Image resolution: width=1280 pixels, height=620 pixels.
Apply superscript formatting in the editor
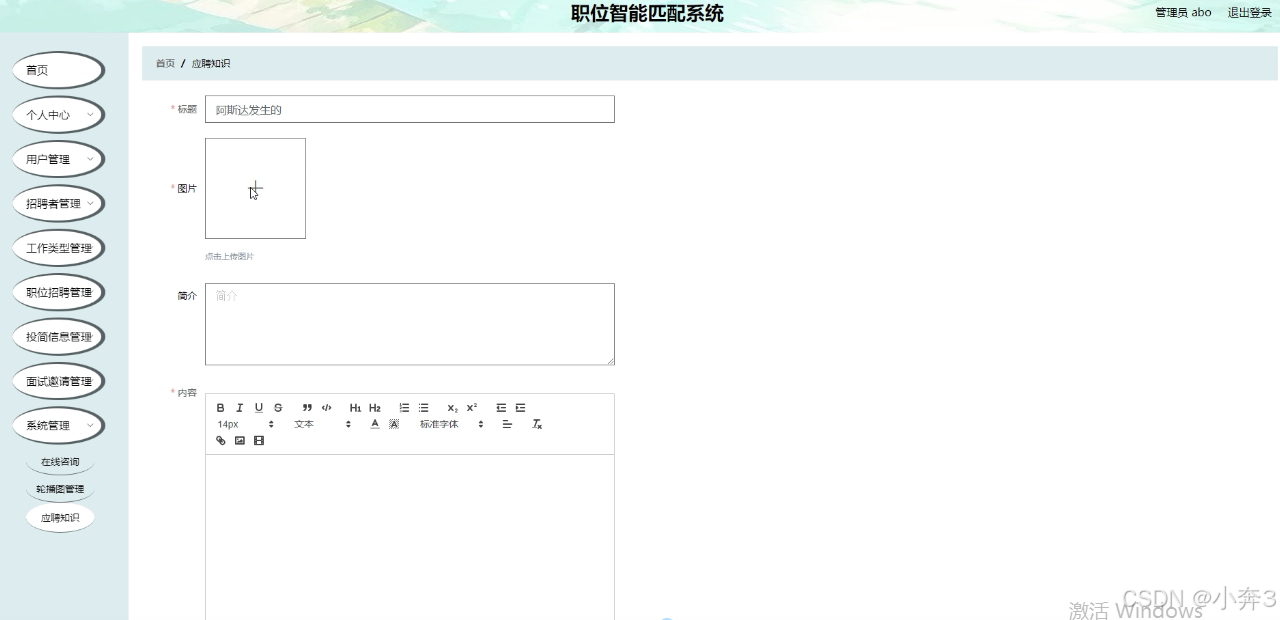click(x=470, y=408)
